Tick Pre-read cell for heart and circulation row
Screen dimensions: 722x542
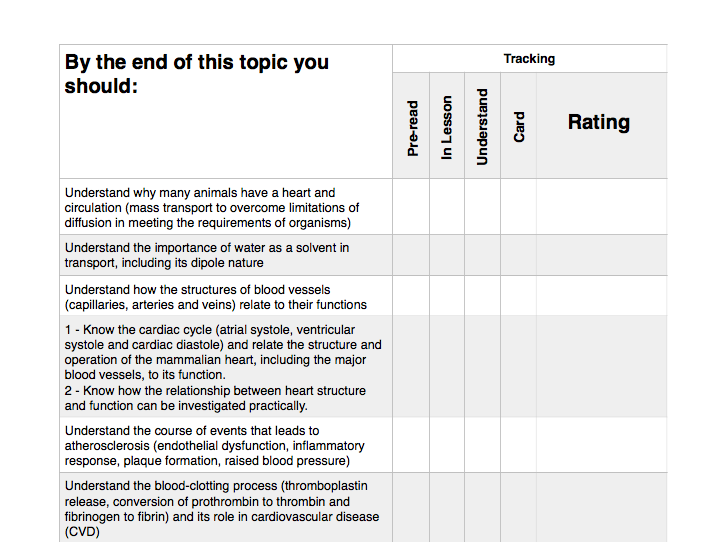tap(411, 207)
